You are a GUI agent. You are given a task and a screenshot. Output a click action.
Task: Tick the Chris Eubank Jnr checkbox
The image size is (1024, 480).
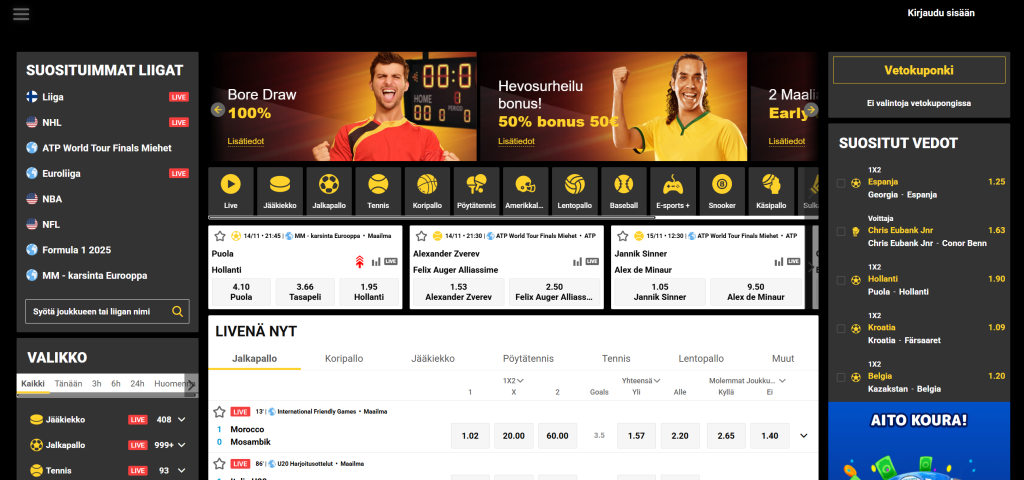coord(841,231)
